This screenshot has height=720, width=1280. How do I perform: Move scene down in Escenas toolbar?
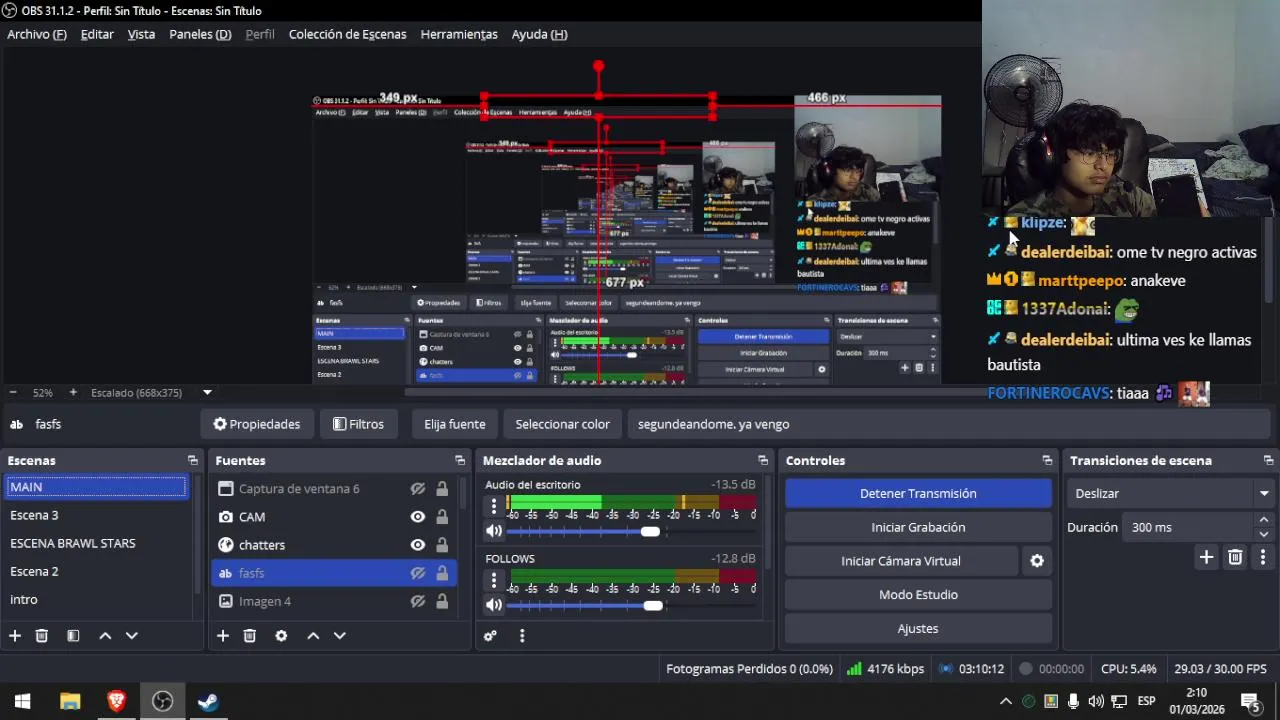tap(131, 636)
